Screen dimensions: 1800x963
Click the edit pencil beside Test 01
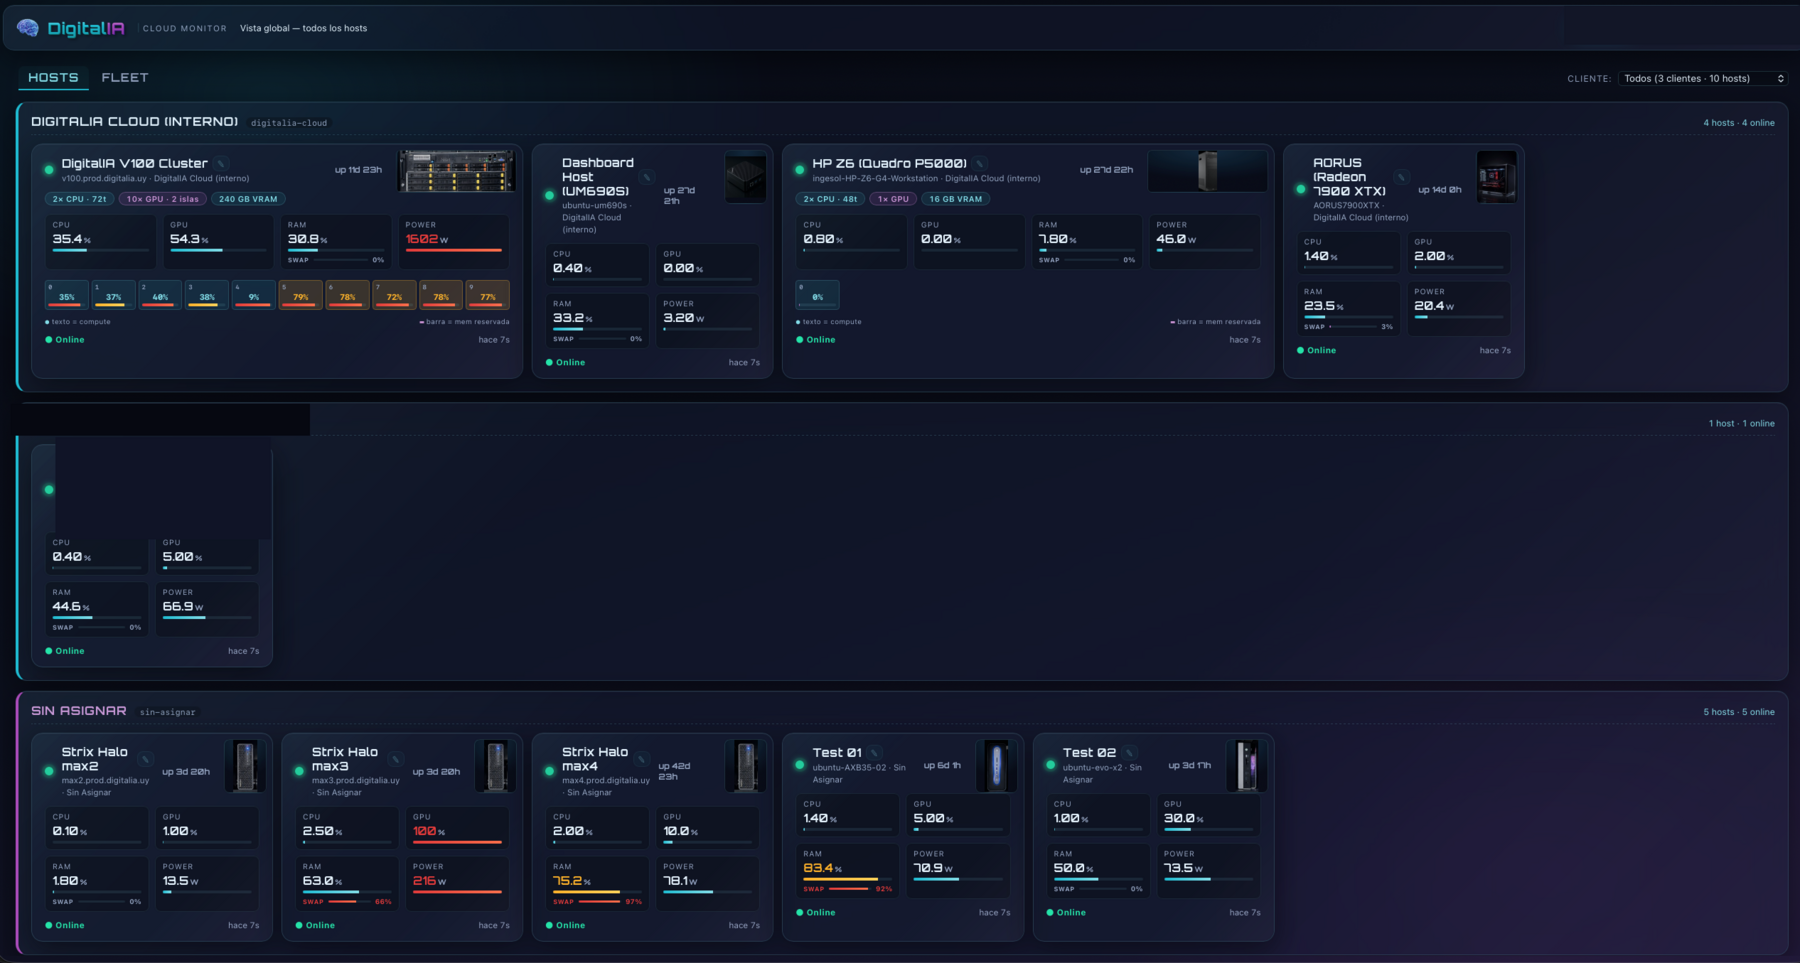[x=874, y=753]
